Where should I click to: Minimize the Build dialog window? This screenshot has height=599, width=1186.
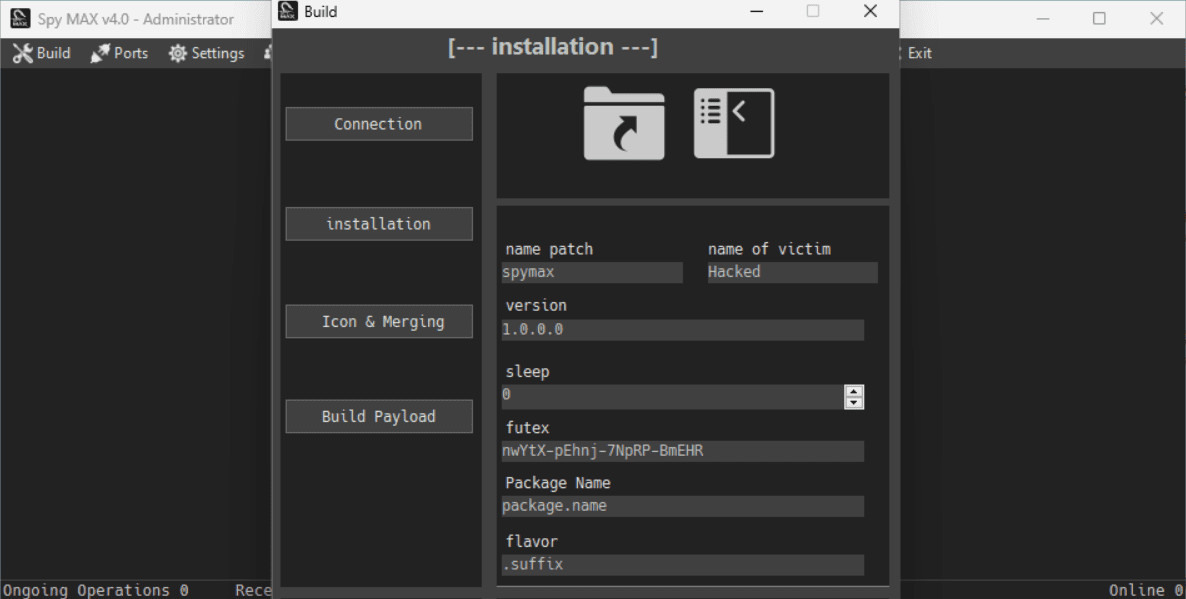click(x=756, y=11)
